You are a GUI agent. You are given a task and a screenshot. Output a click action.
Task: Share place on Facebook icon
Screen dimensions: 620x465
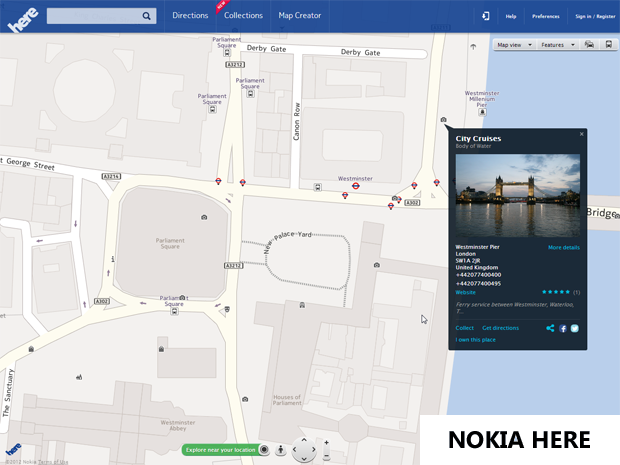[x=563, y=328]
